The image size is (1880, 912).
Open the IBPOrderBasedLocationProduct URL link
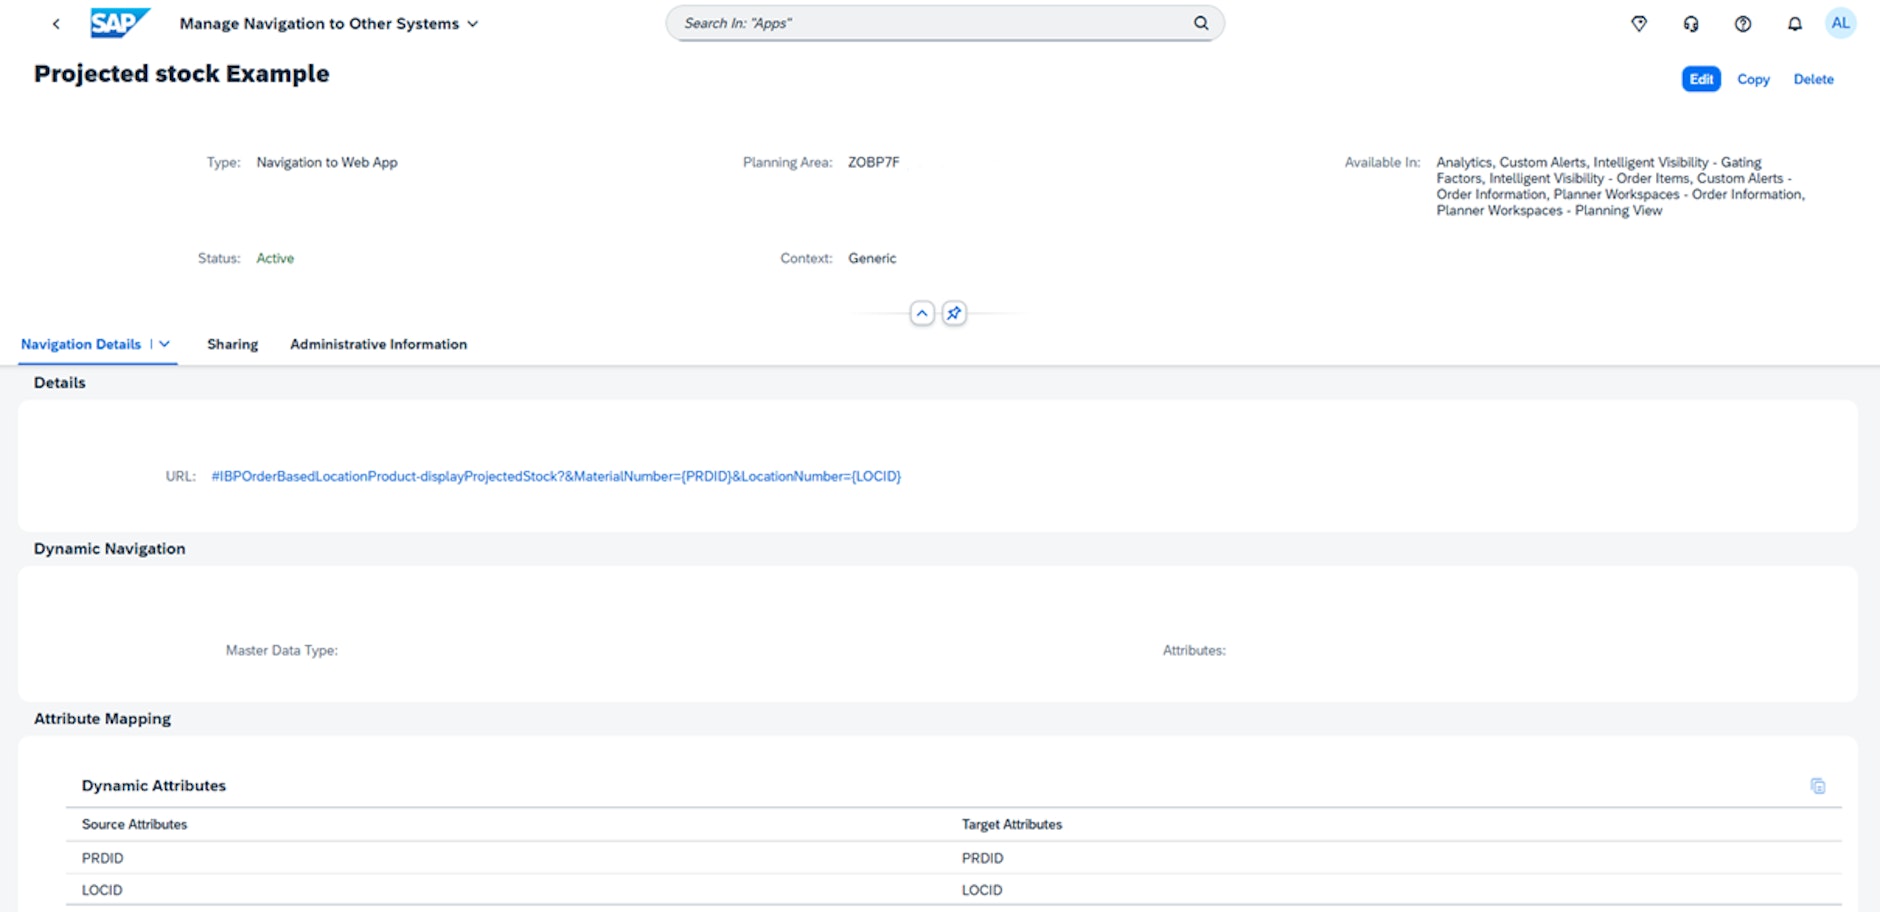pyautogui.click(x=556, y=476)
